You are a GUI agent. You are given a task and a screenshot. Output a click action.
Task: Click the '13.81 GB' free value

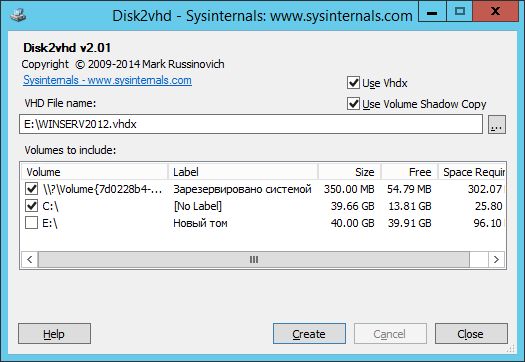[x=410, y=206]
